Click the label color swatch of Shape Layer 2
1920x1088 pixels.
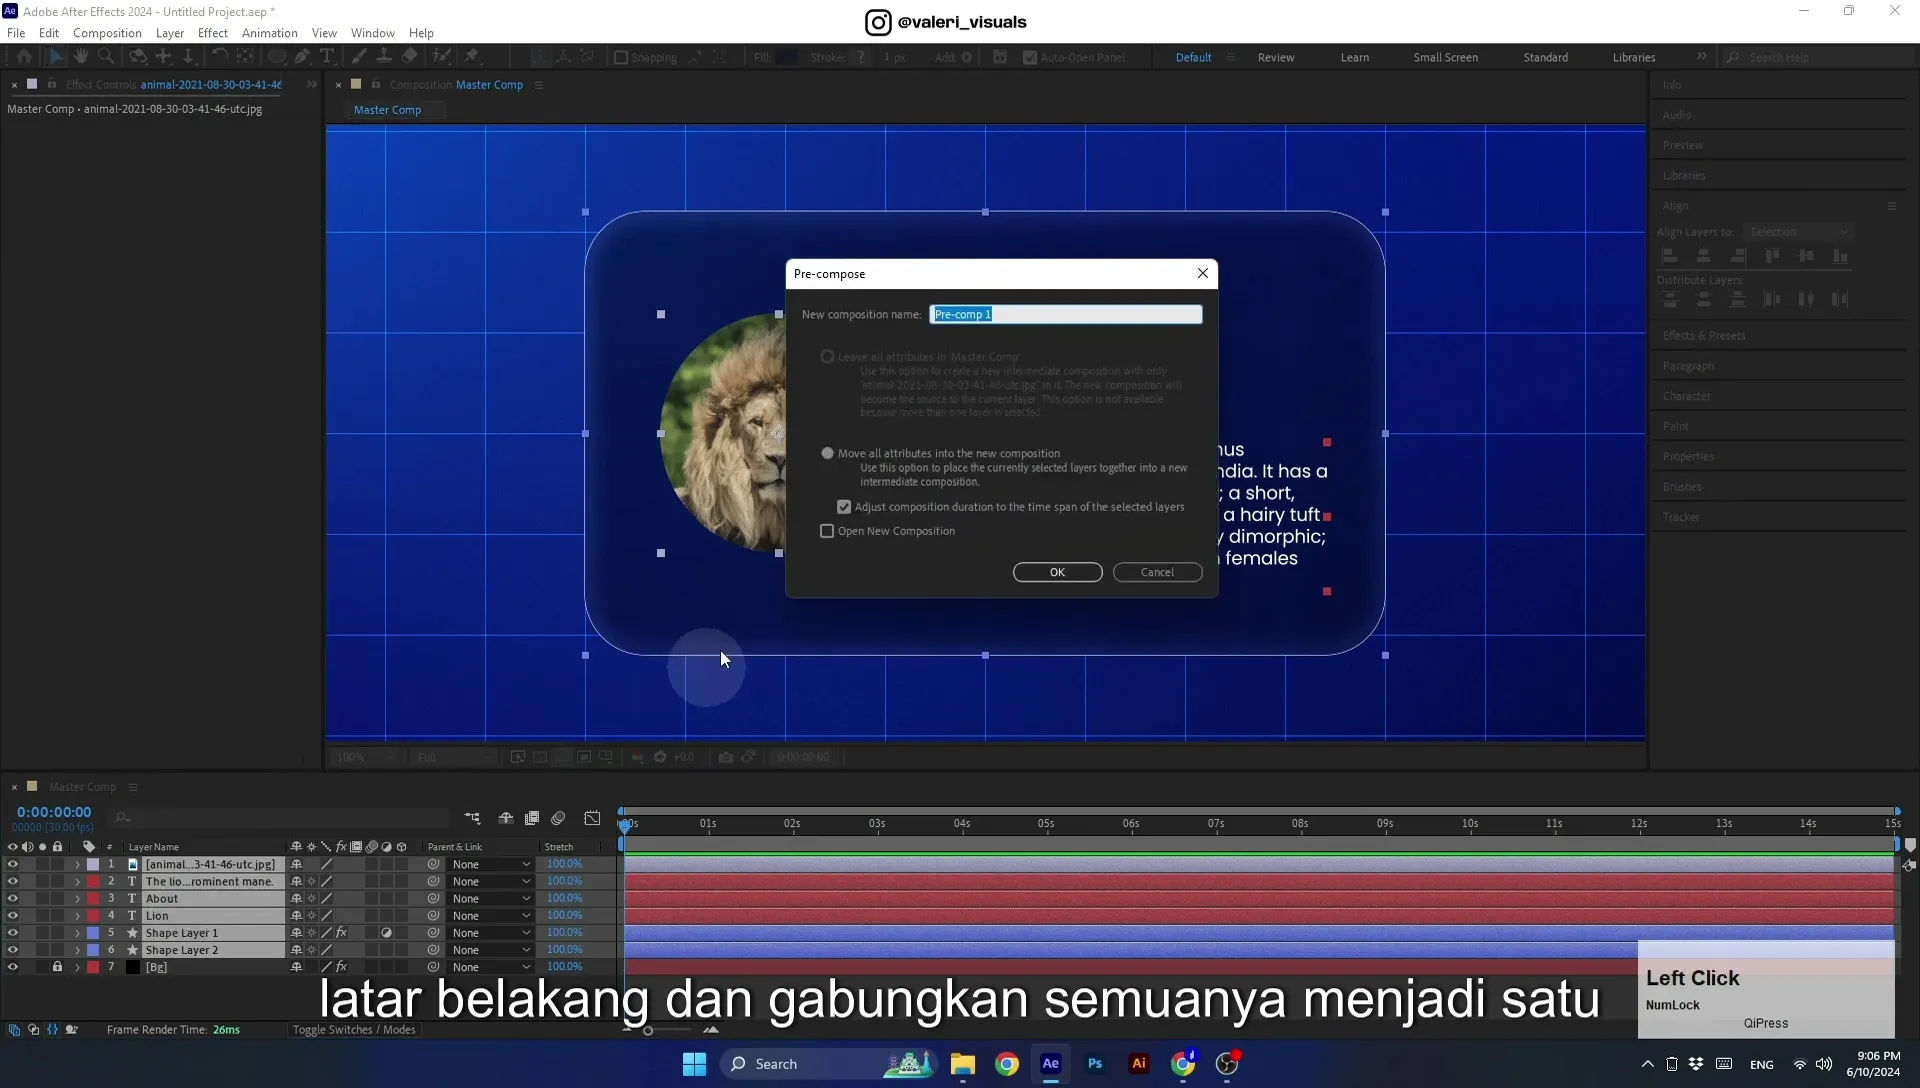[x=93, y=950]
